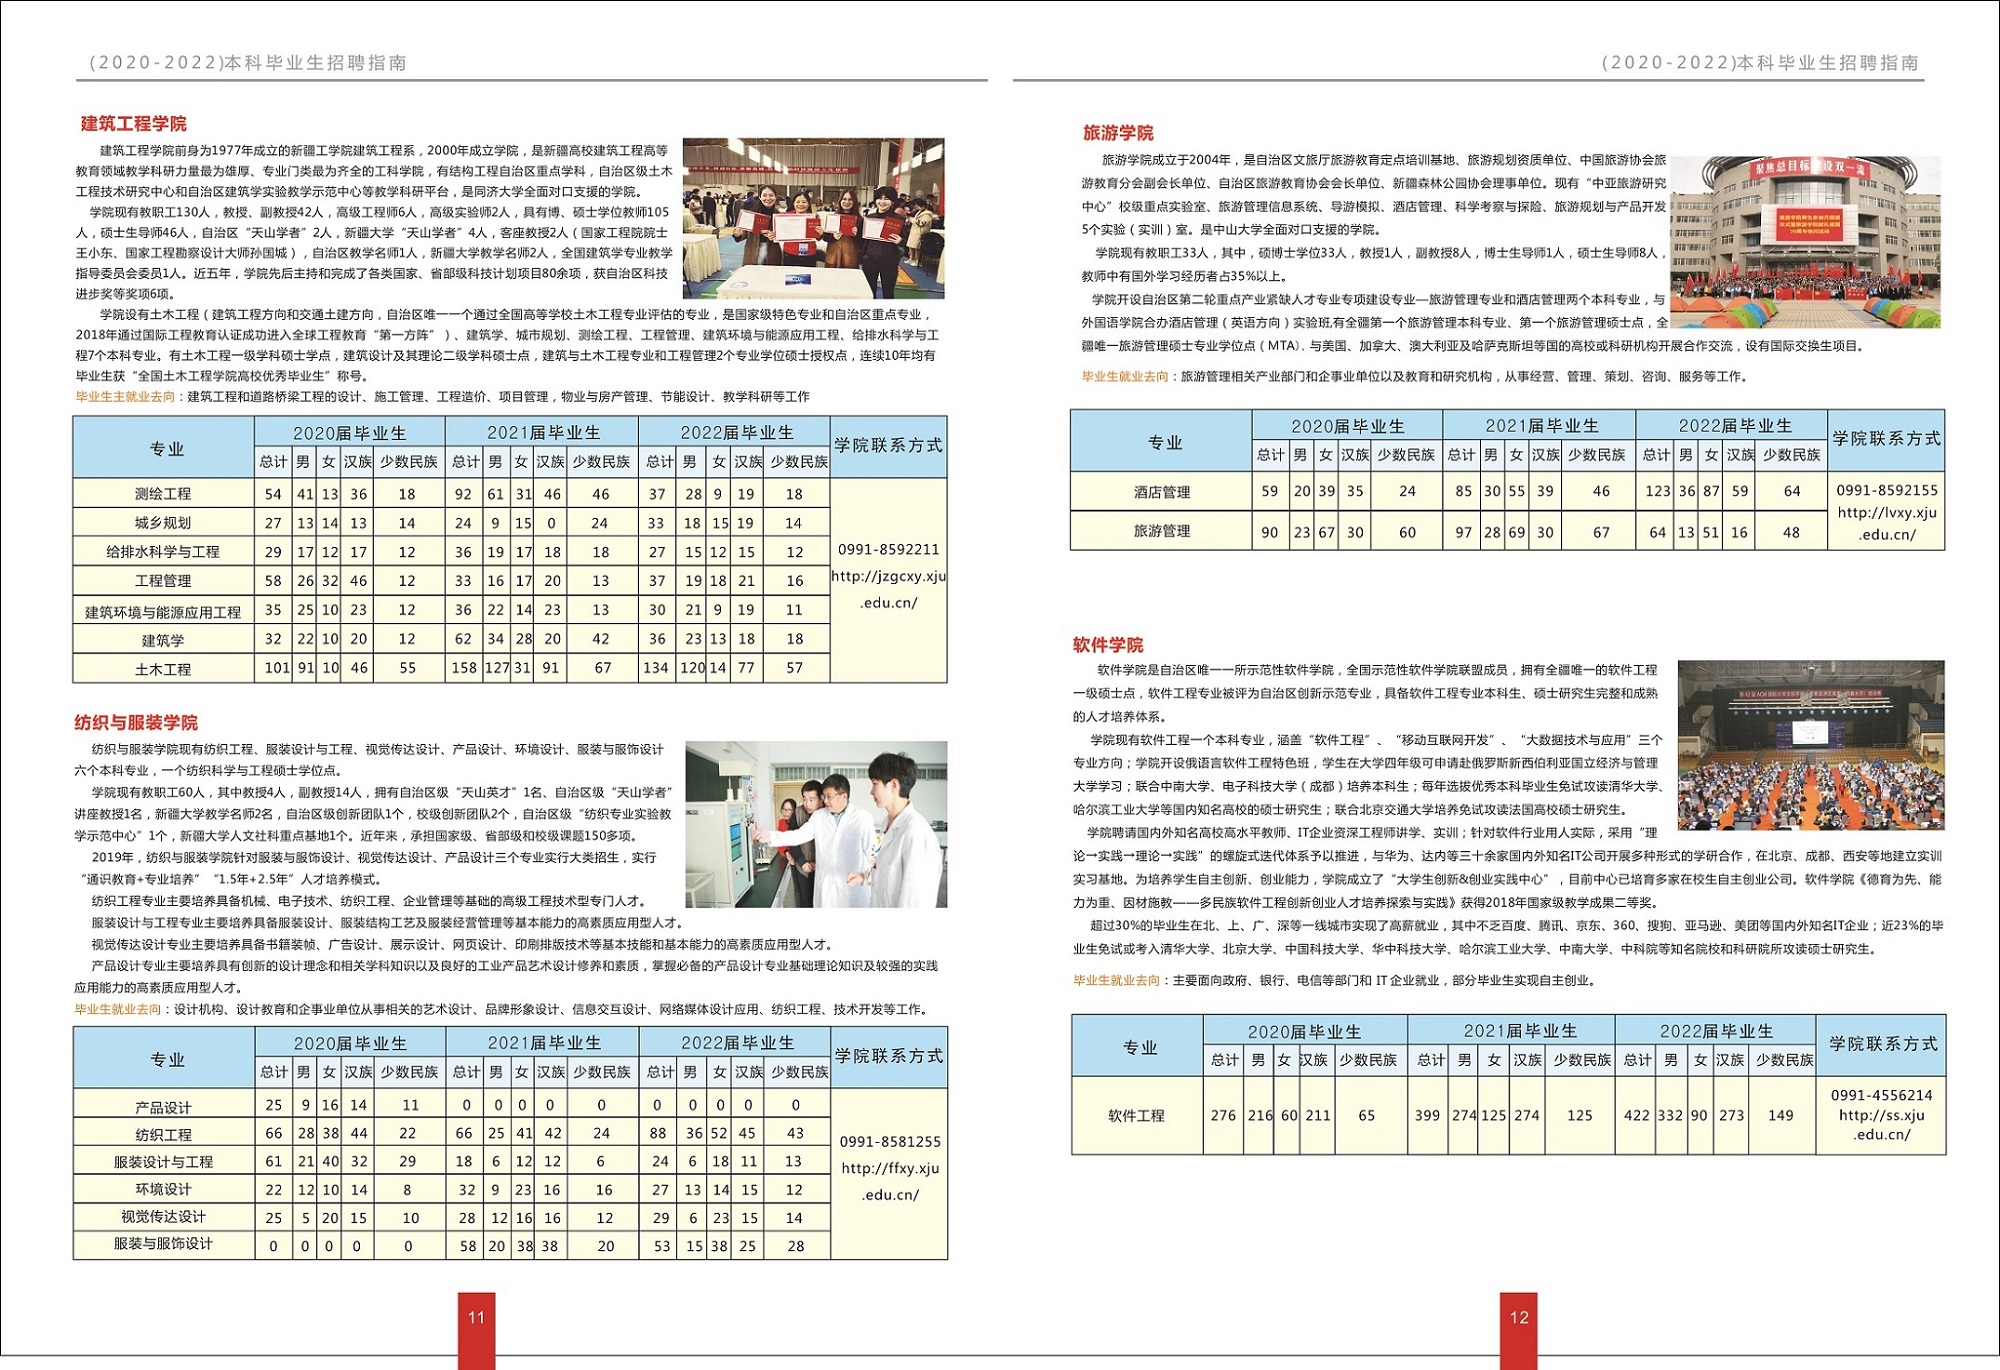2000x1370 pixels.
Task: Click phone number 0991-8592155
Action: pos(1887,490)
